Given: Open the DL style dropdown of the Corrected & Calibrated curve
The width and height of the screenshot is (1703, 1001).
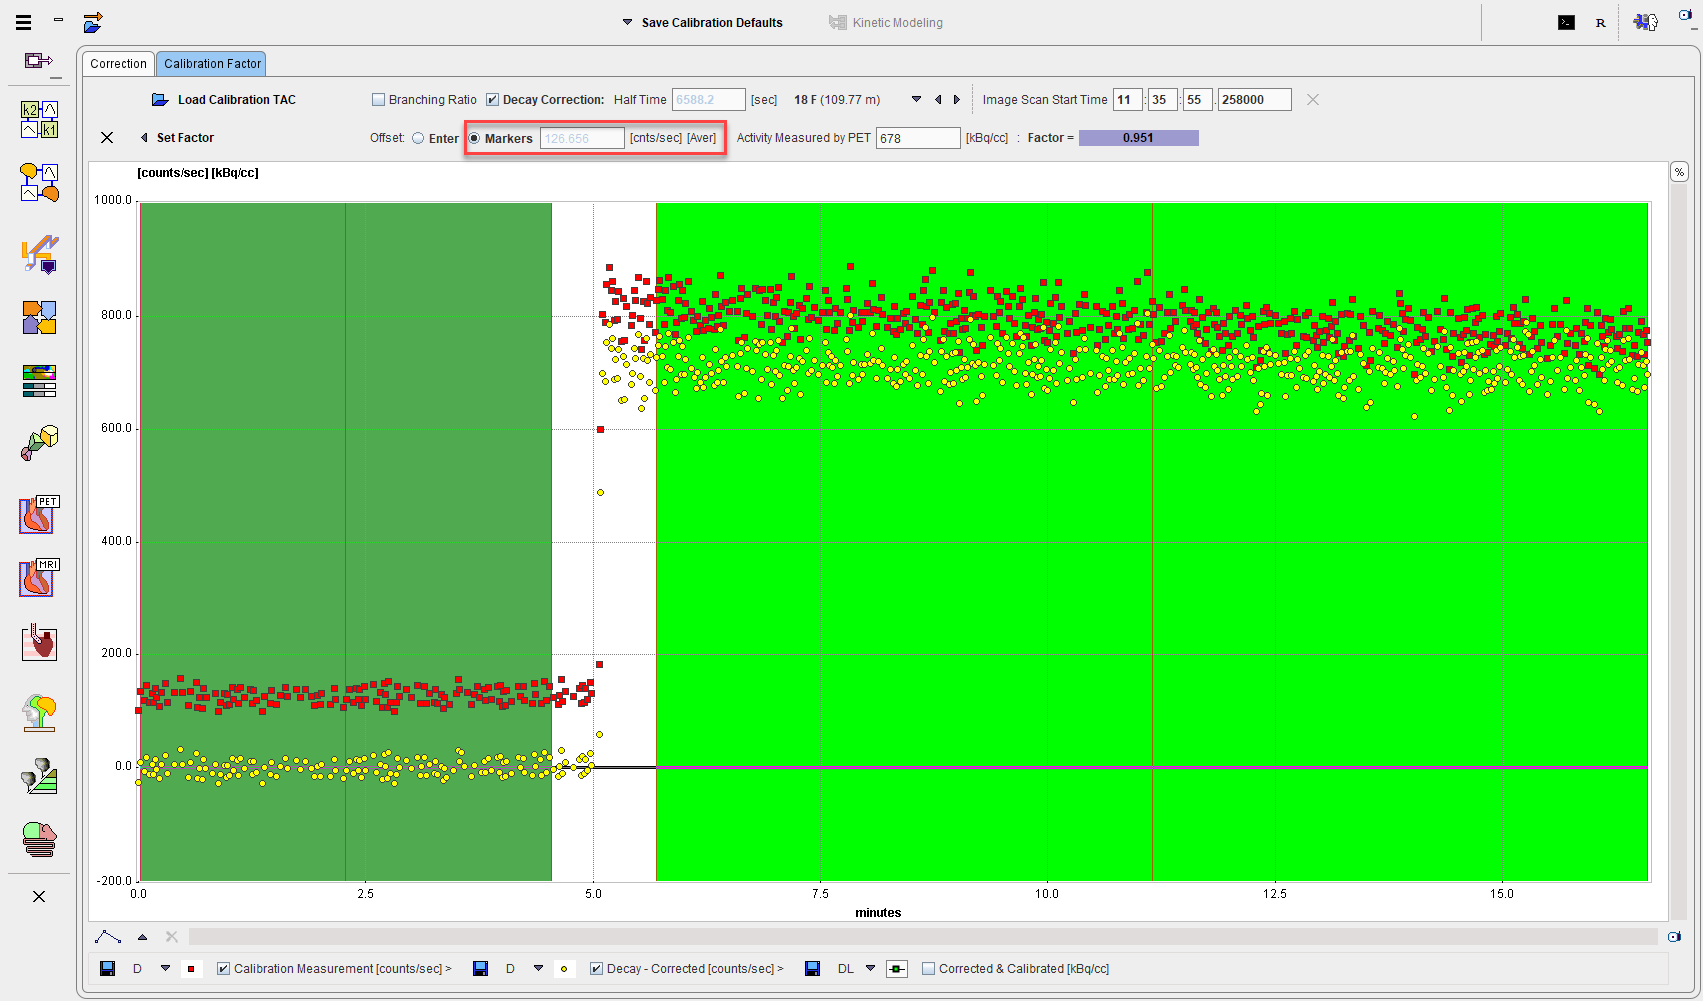Looking at the screenshot, I should 870,968.
